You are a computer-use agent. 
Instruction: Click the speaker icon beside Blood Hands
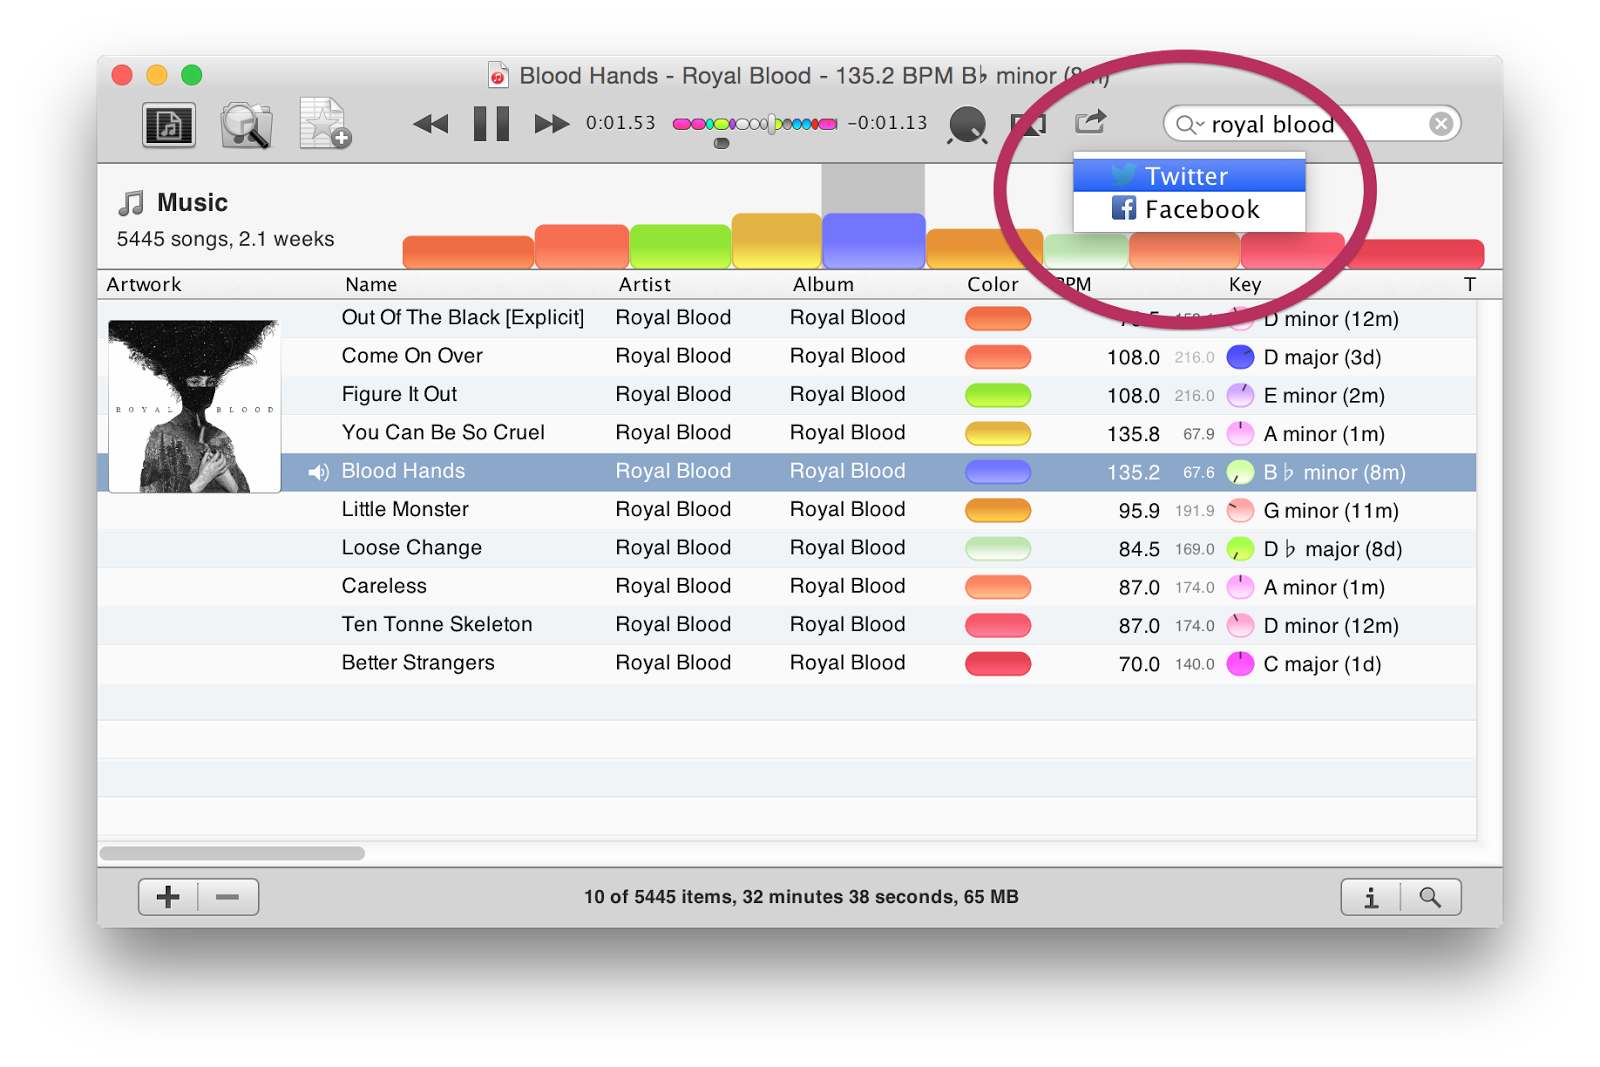[x=318, y=472]
